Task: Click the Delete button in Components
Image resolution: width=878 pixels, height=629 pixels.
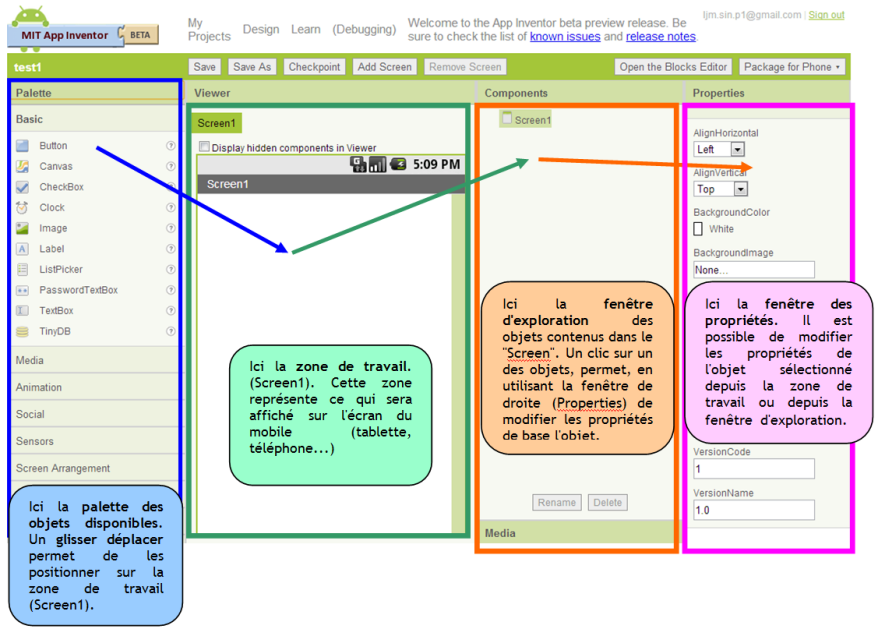Action: click(x=608, y=502)
